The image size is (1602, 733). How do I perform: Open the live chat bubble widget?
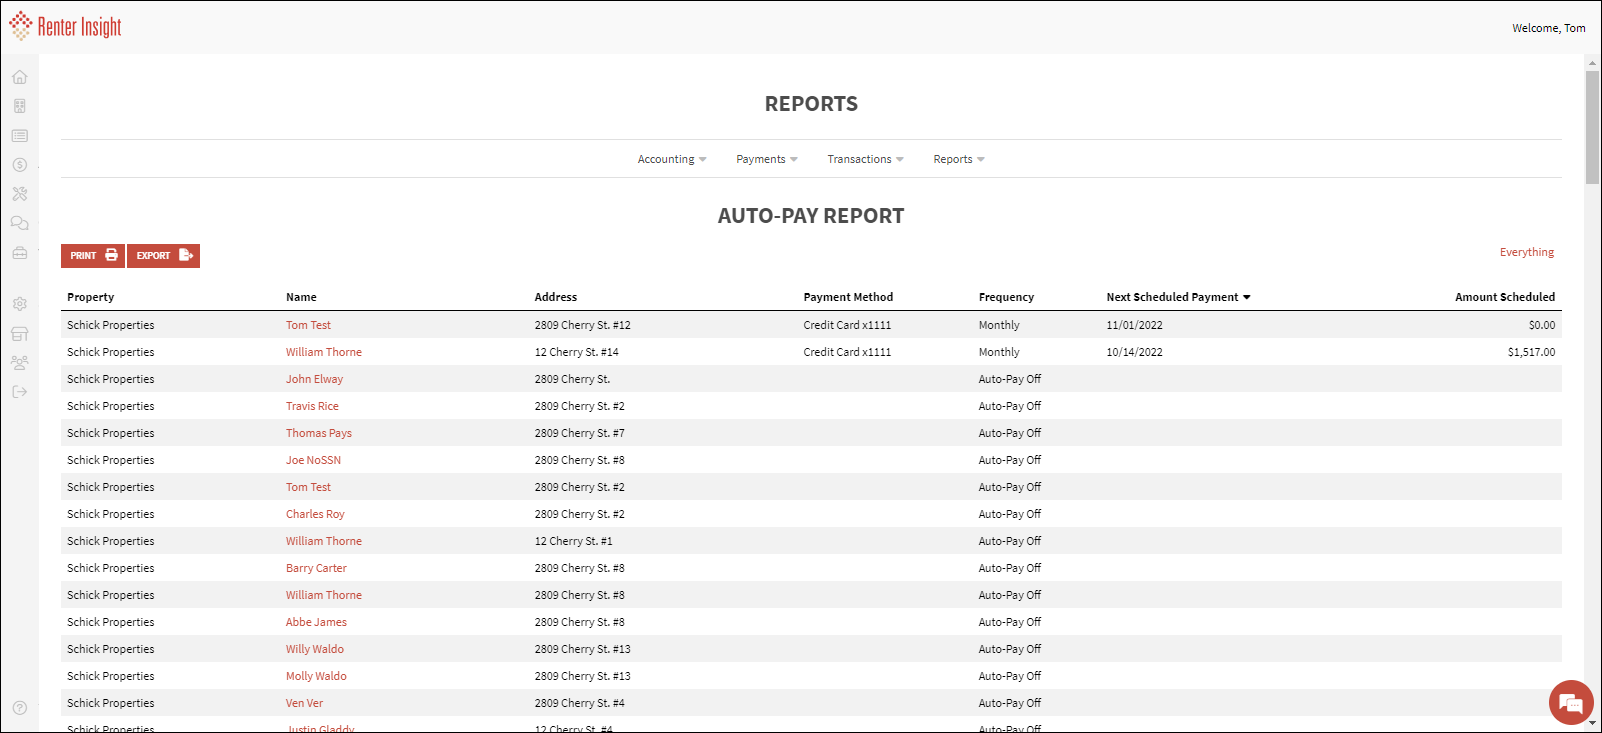(x=1571, y=702)
